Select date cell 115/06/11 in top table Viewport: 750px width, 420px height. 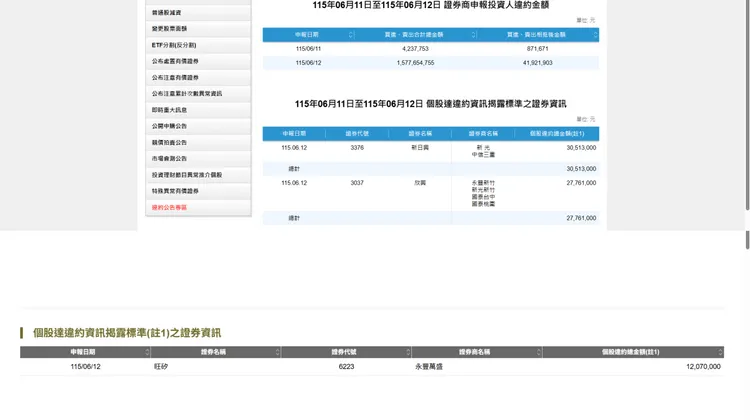click(x=309, y=49)
